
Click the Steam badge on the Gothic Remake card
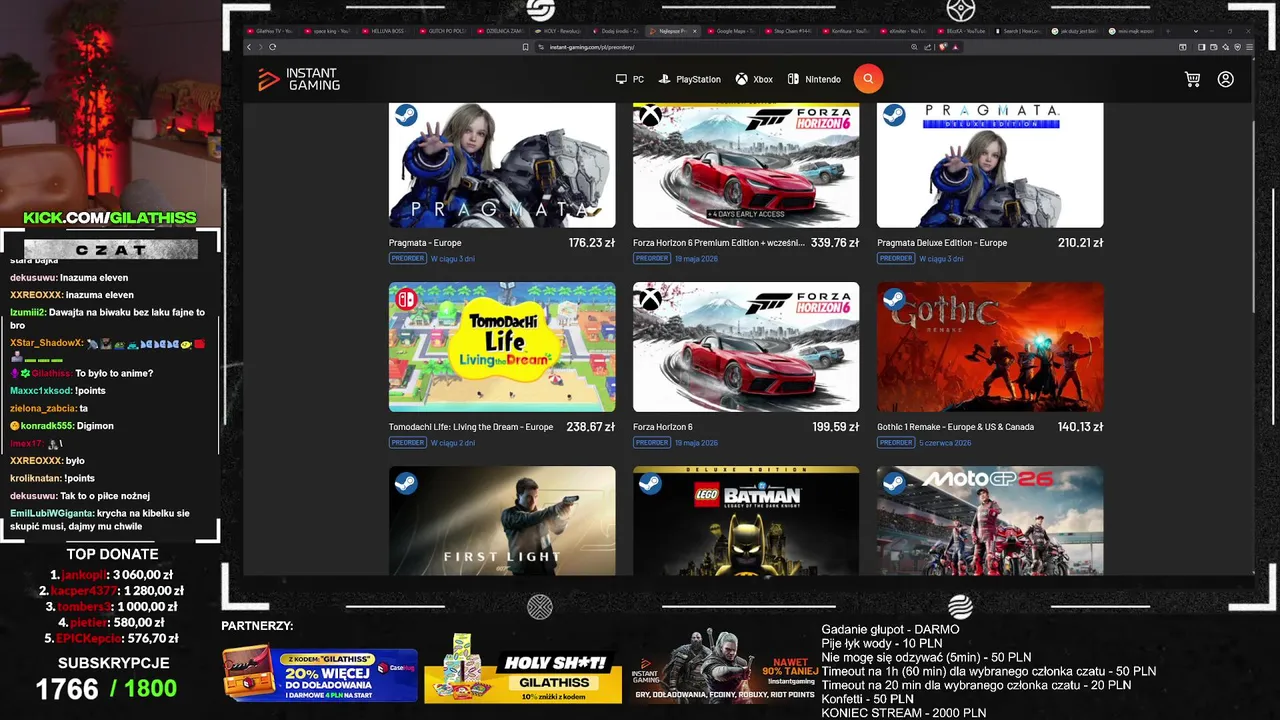pyautogui.click(x=894, y=299)
